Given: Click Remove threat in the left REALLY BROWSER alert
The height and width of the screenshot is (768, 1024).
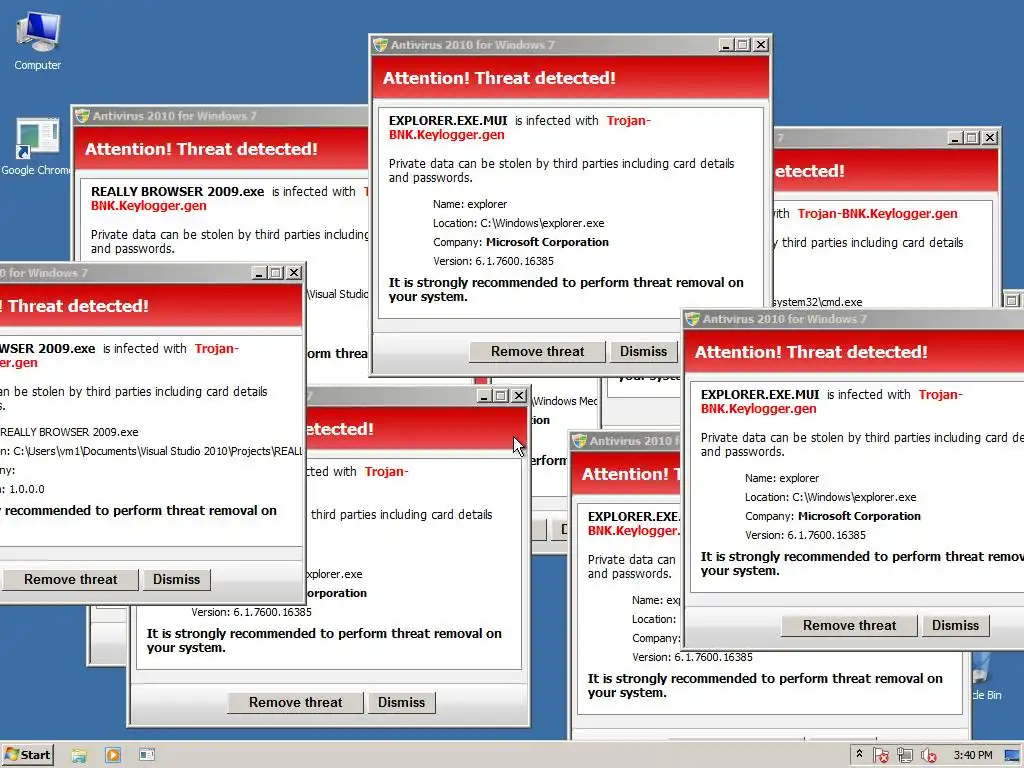Looking at the screenshot, I should pyautogui.click(x=71, y=579).
